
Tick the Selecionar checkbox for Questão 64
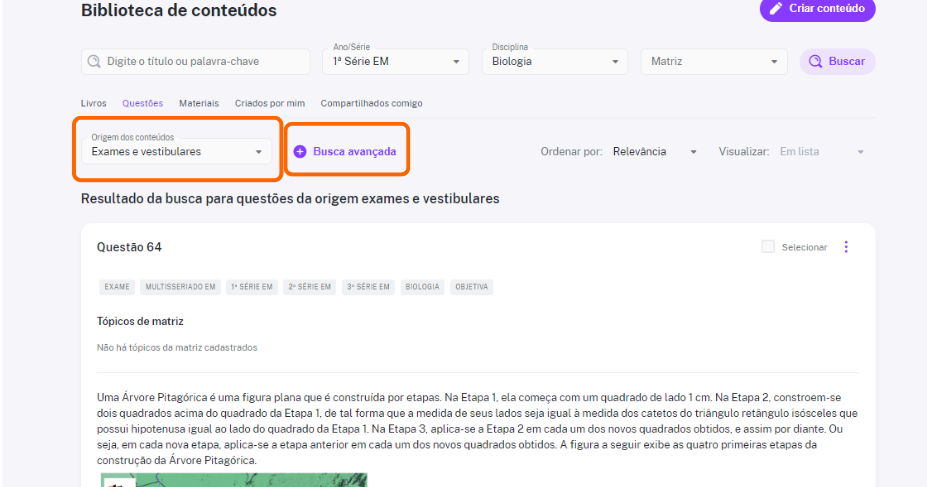pyautogui.click(x=768, y=246)
